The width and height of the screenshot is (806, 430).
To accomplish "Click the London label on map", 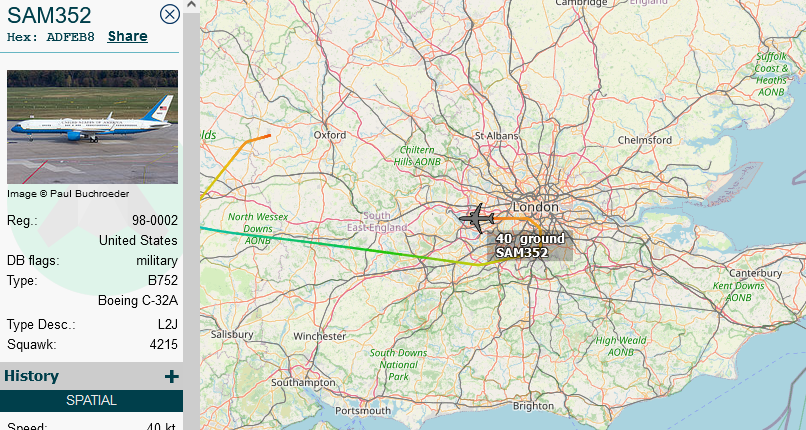I will point(536,207).
